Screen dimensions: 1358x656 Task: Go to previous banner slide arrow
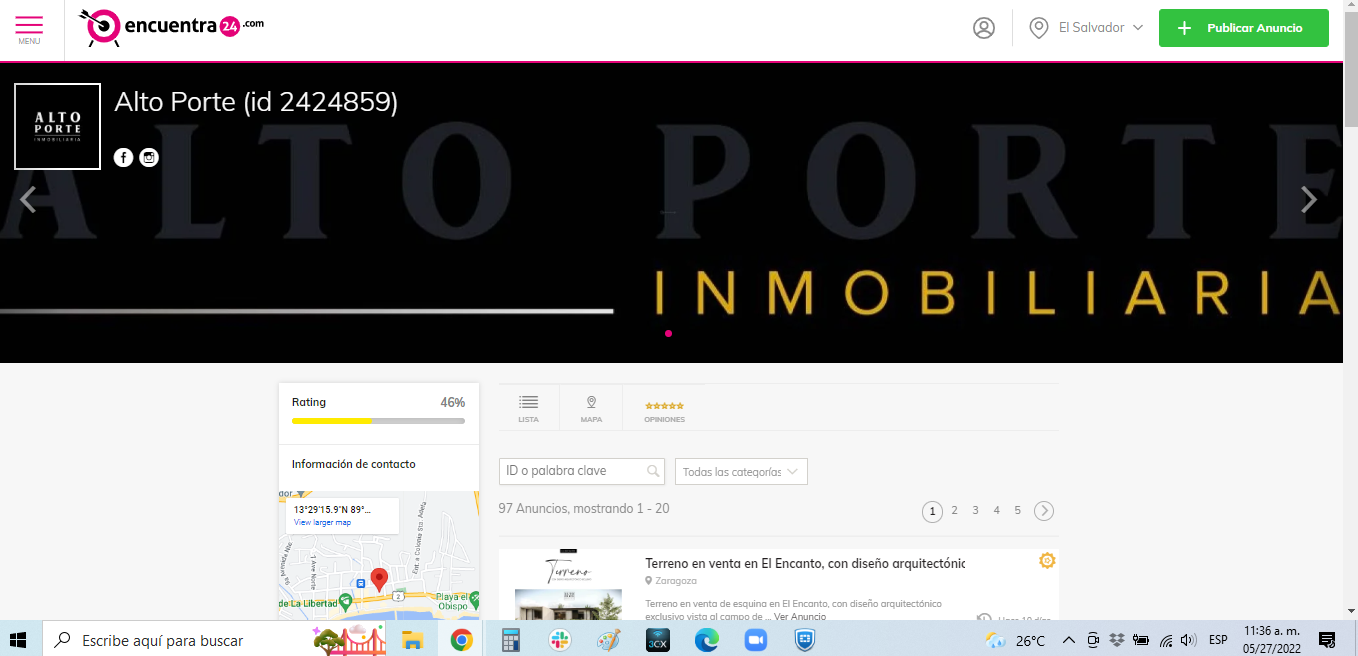point(28,200)
